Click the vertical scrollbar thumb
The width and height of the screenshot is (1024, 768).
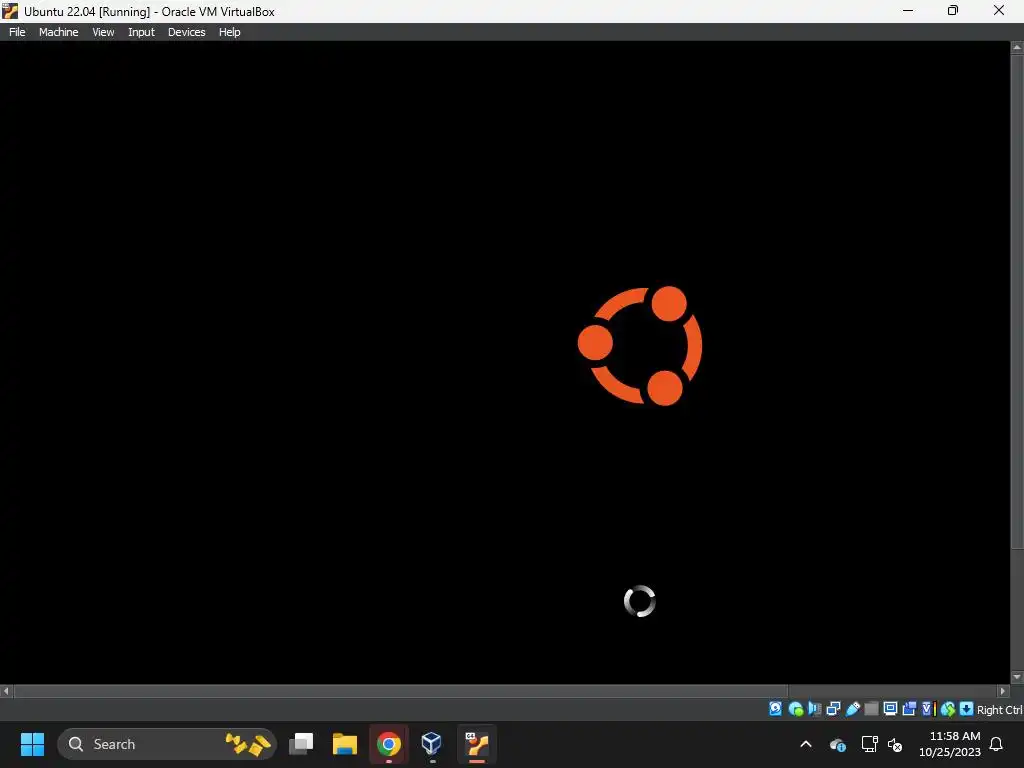click(x=1017, y=302)
